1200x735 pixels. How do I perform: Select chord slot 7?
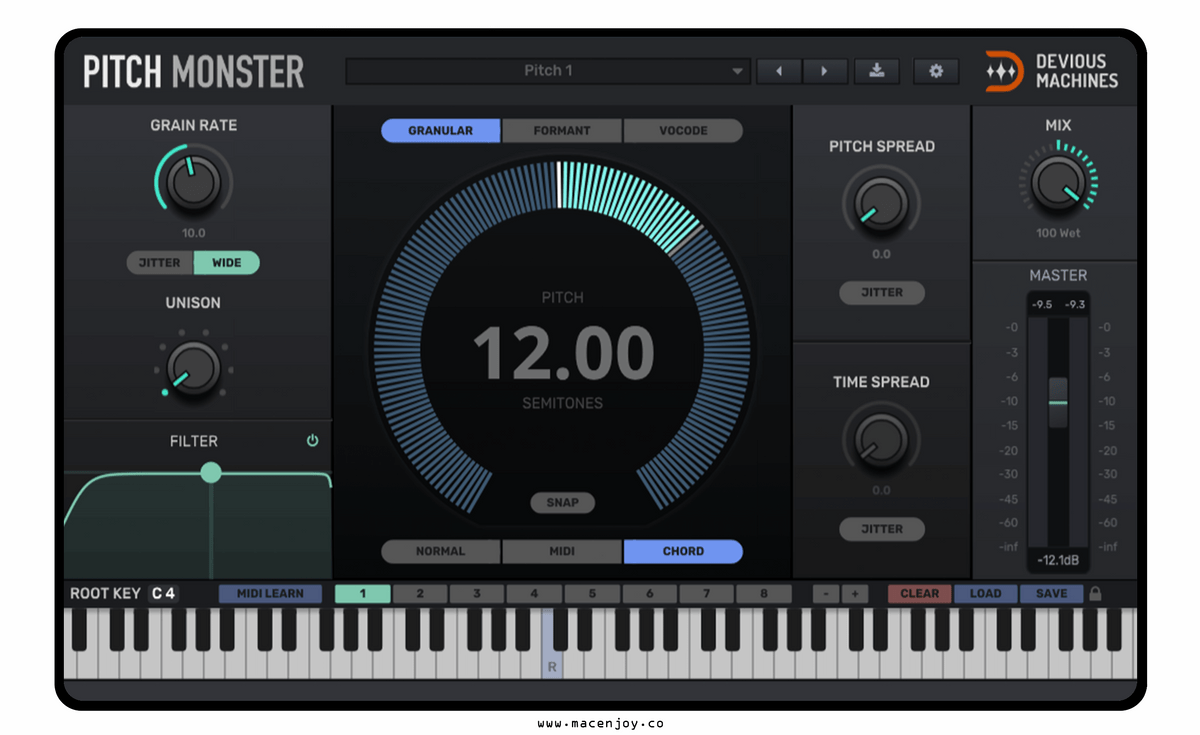(x=706, y=593)
